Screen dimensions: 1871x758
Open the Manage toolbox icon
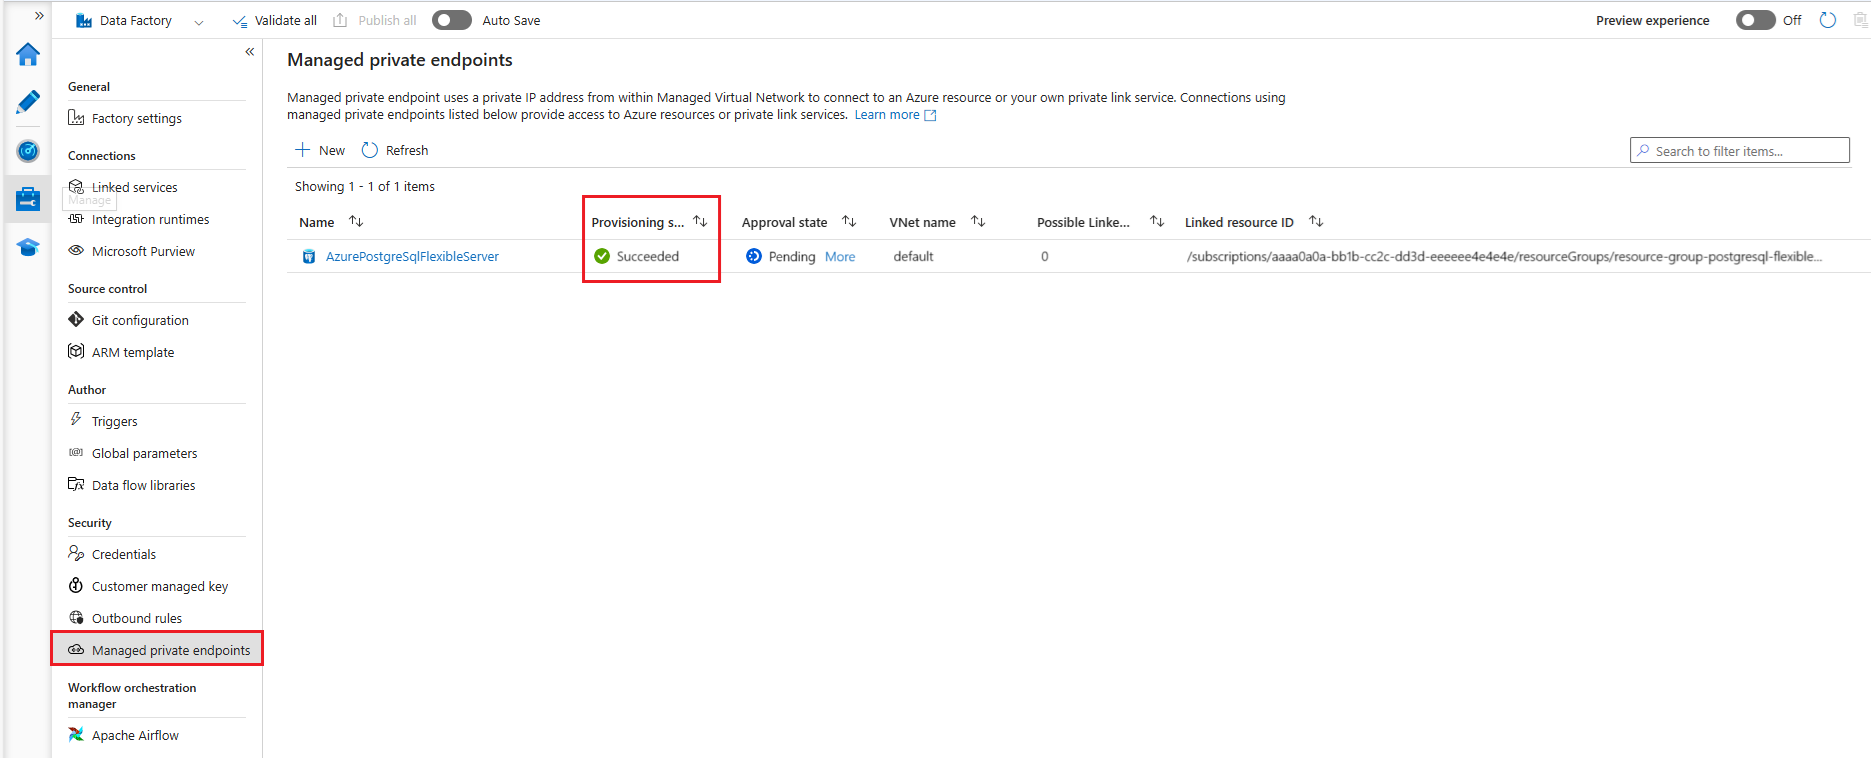click(x=28, y=199)
